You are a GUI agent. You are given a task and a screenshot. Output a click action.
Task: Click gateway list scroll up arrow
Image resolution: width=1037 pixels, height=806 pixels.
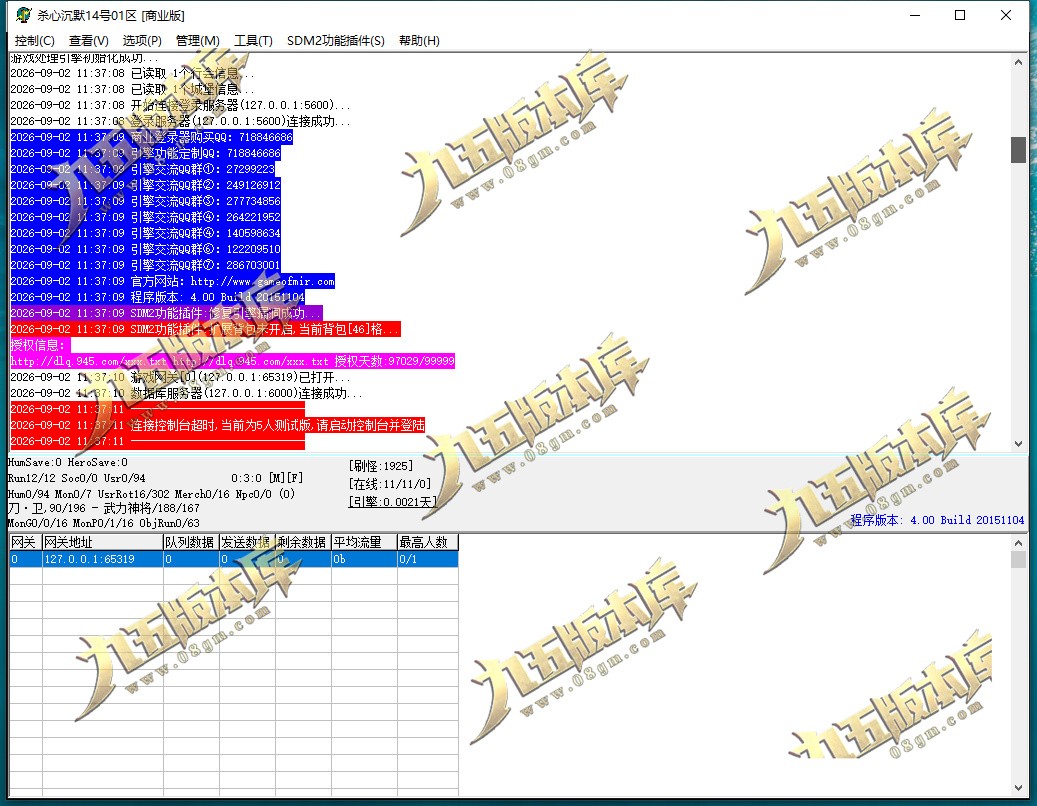point(1018,543)
